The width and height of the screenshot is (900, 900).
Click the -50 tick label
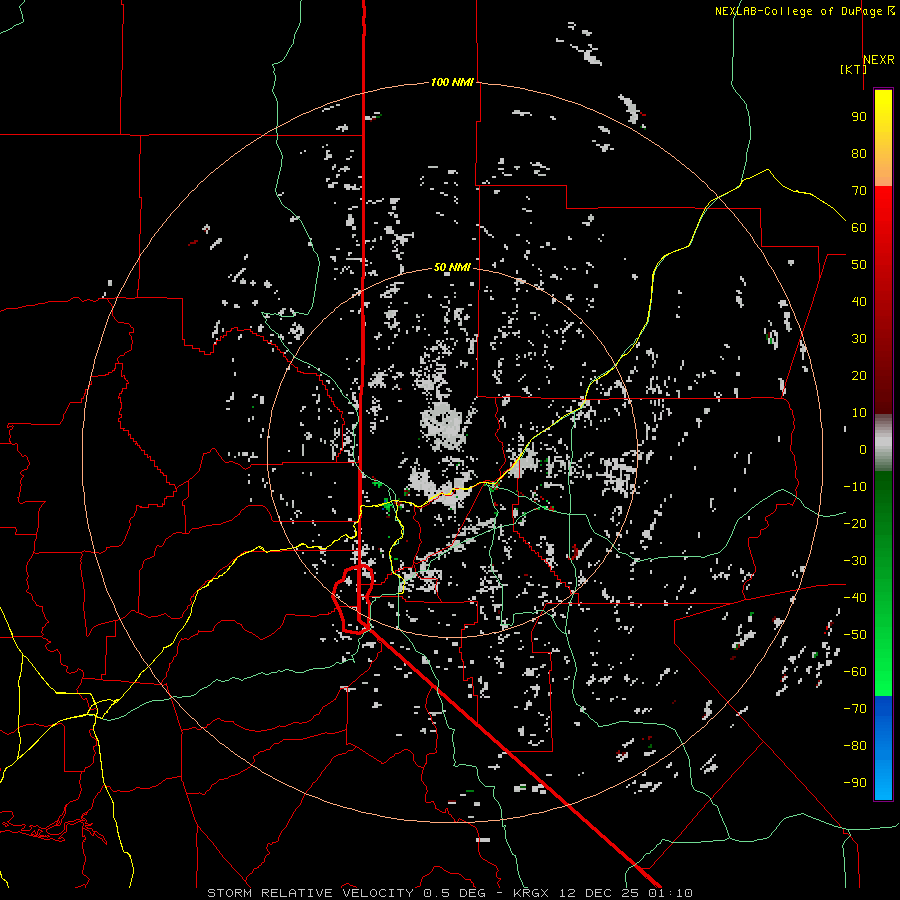[855, 635]
